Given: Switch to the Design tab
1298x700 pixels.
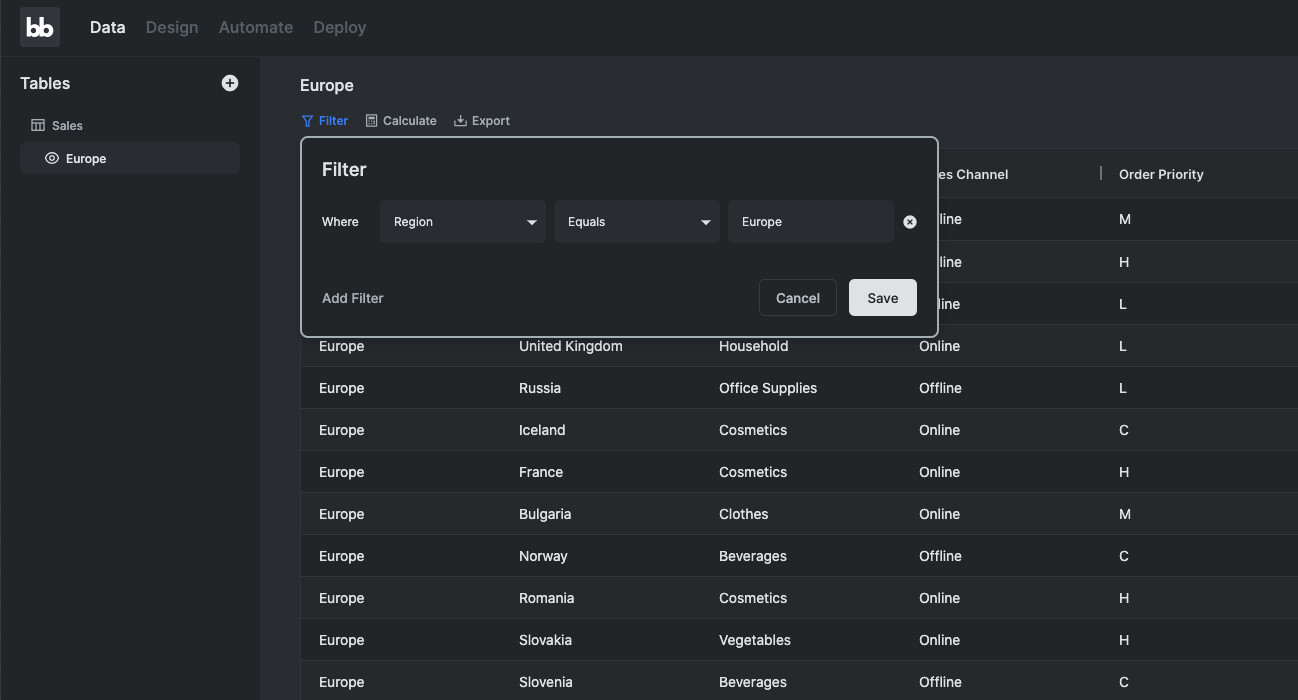Looking at the screenshot, I should [172, 27].
